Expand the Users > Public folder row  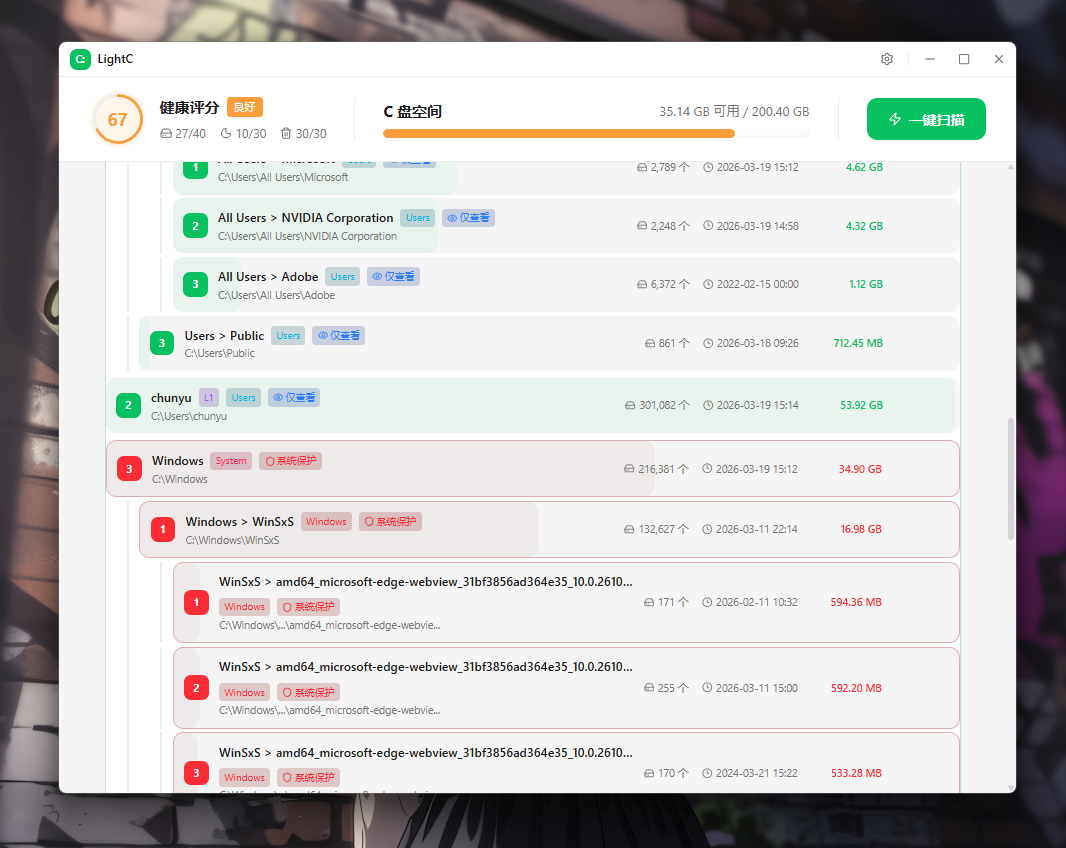click(x=549, y=343)
